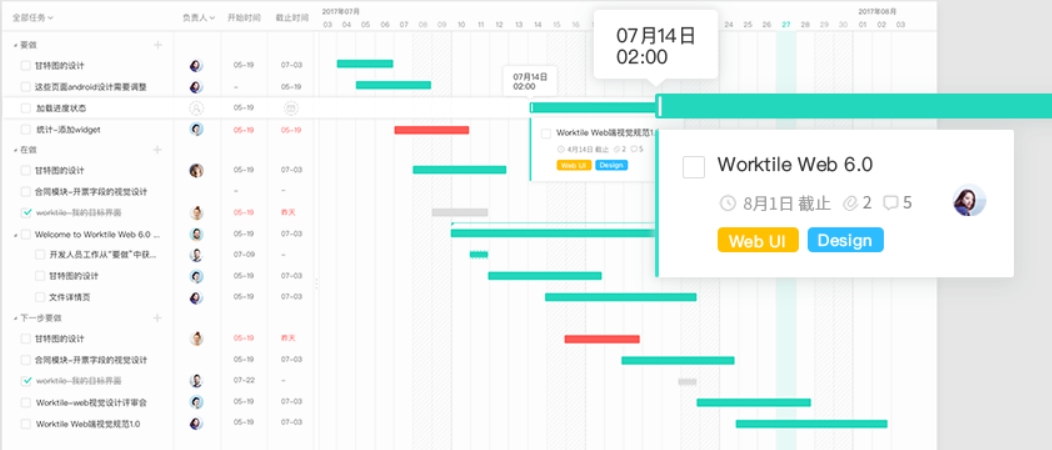Open the 加载进度状态 task name
The height and width of the screenshot is (450, 1052).
click(x=61, y=108)
